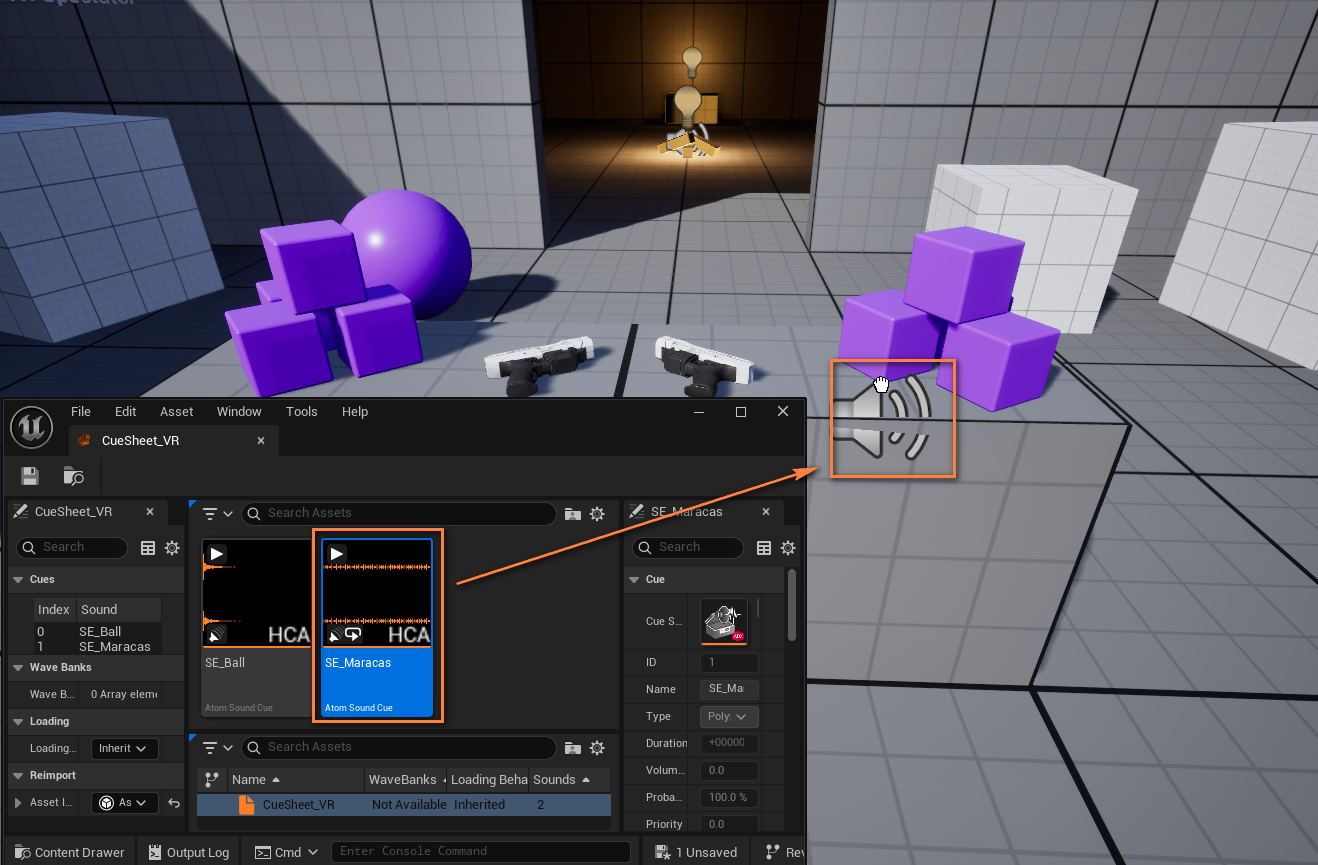Click the Cue Sheet asset thumbnail icon
The image size is (1318, 865).
point(724,621)
